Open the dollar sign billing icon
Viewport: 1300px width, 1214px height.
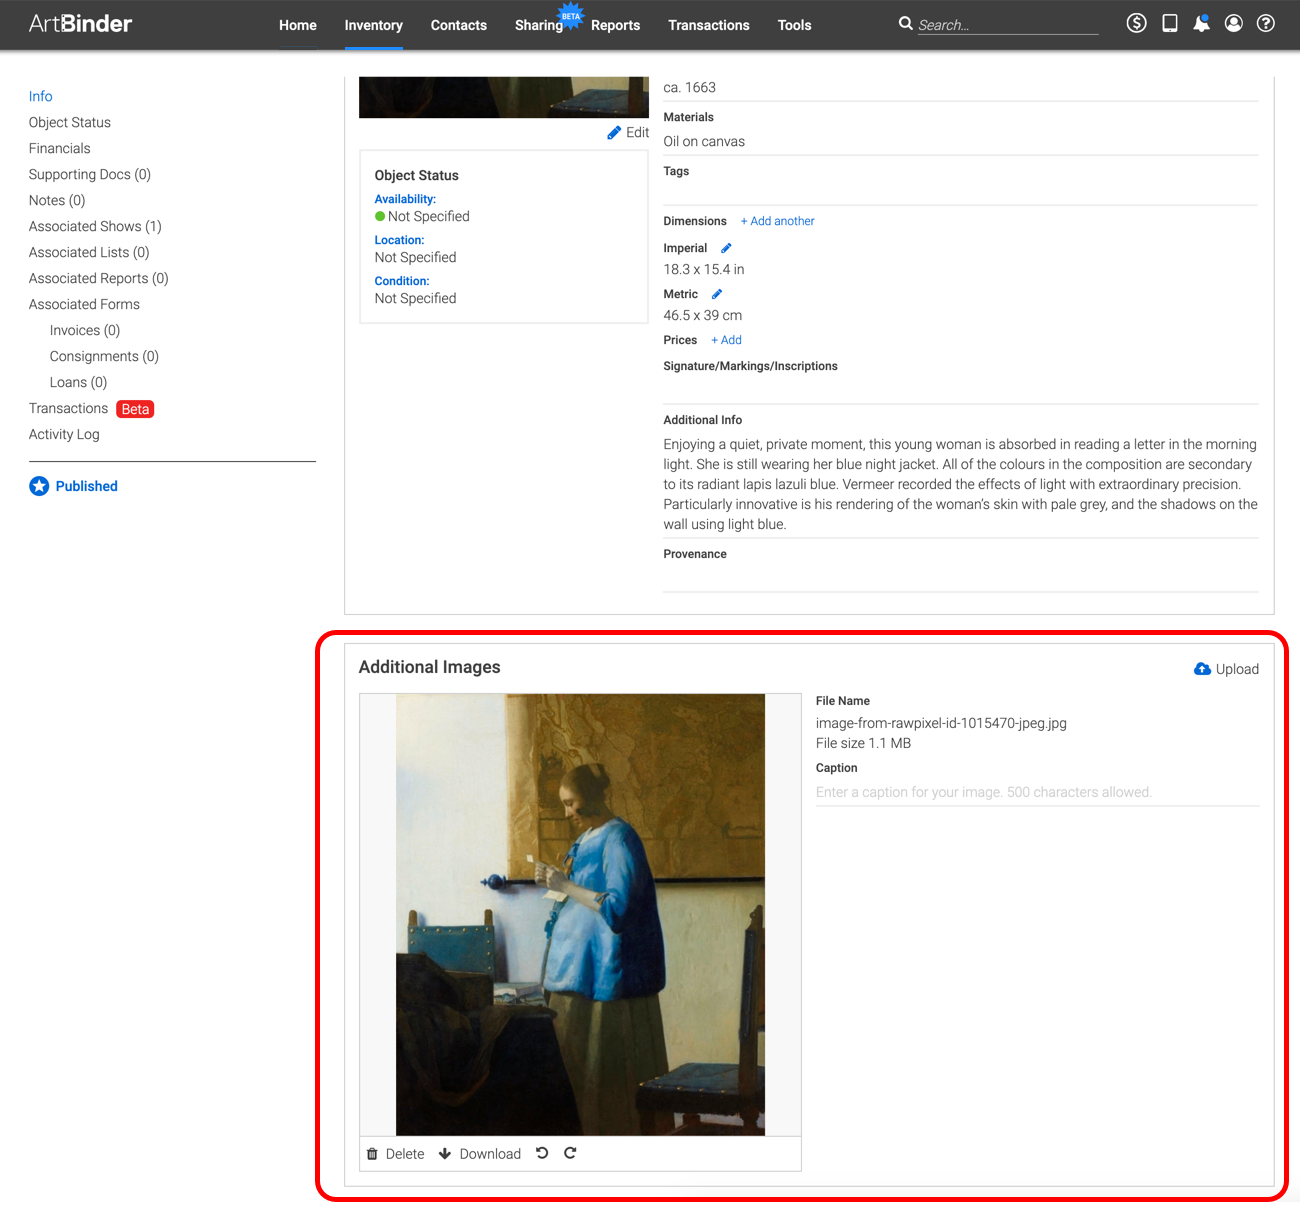1136,23
